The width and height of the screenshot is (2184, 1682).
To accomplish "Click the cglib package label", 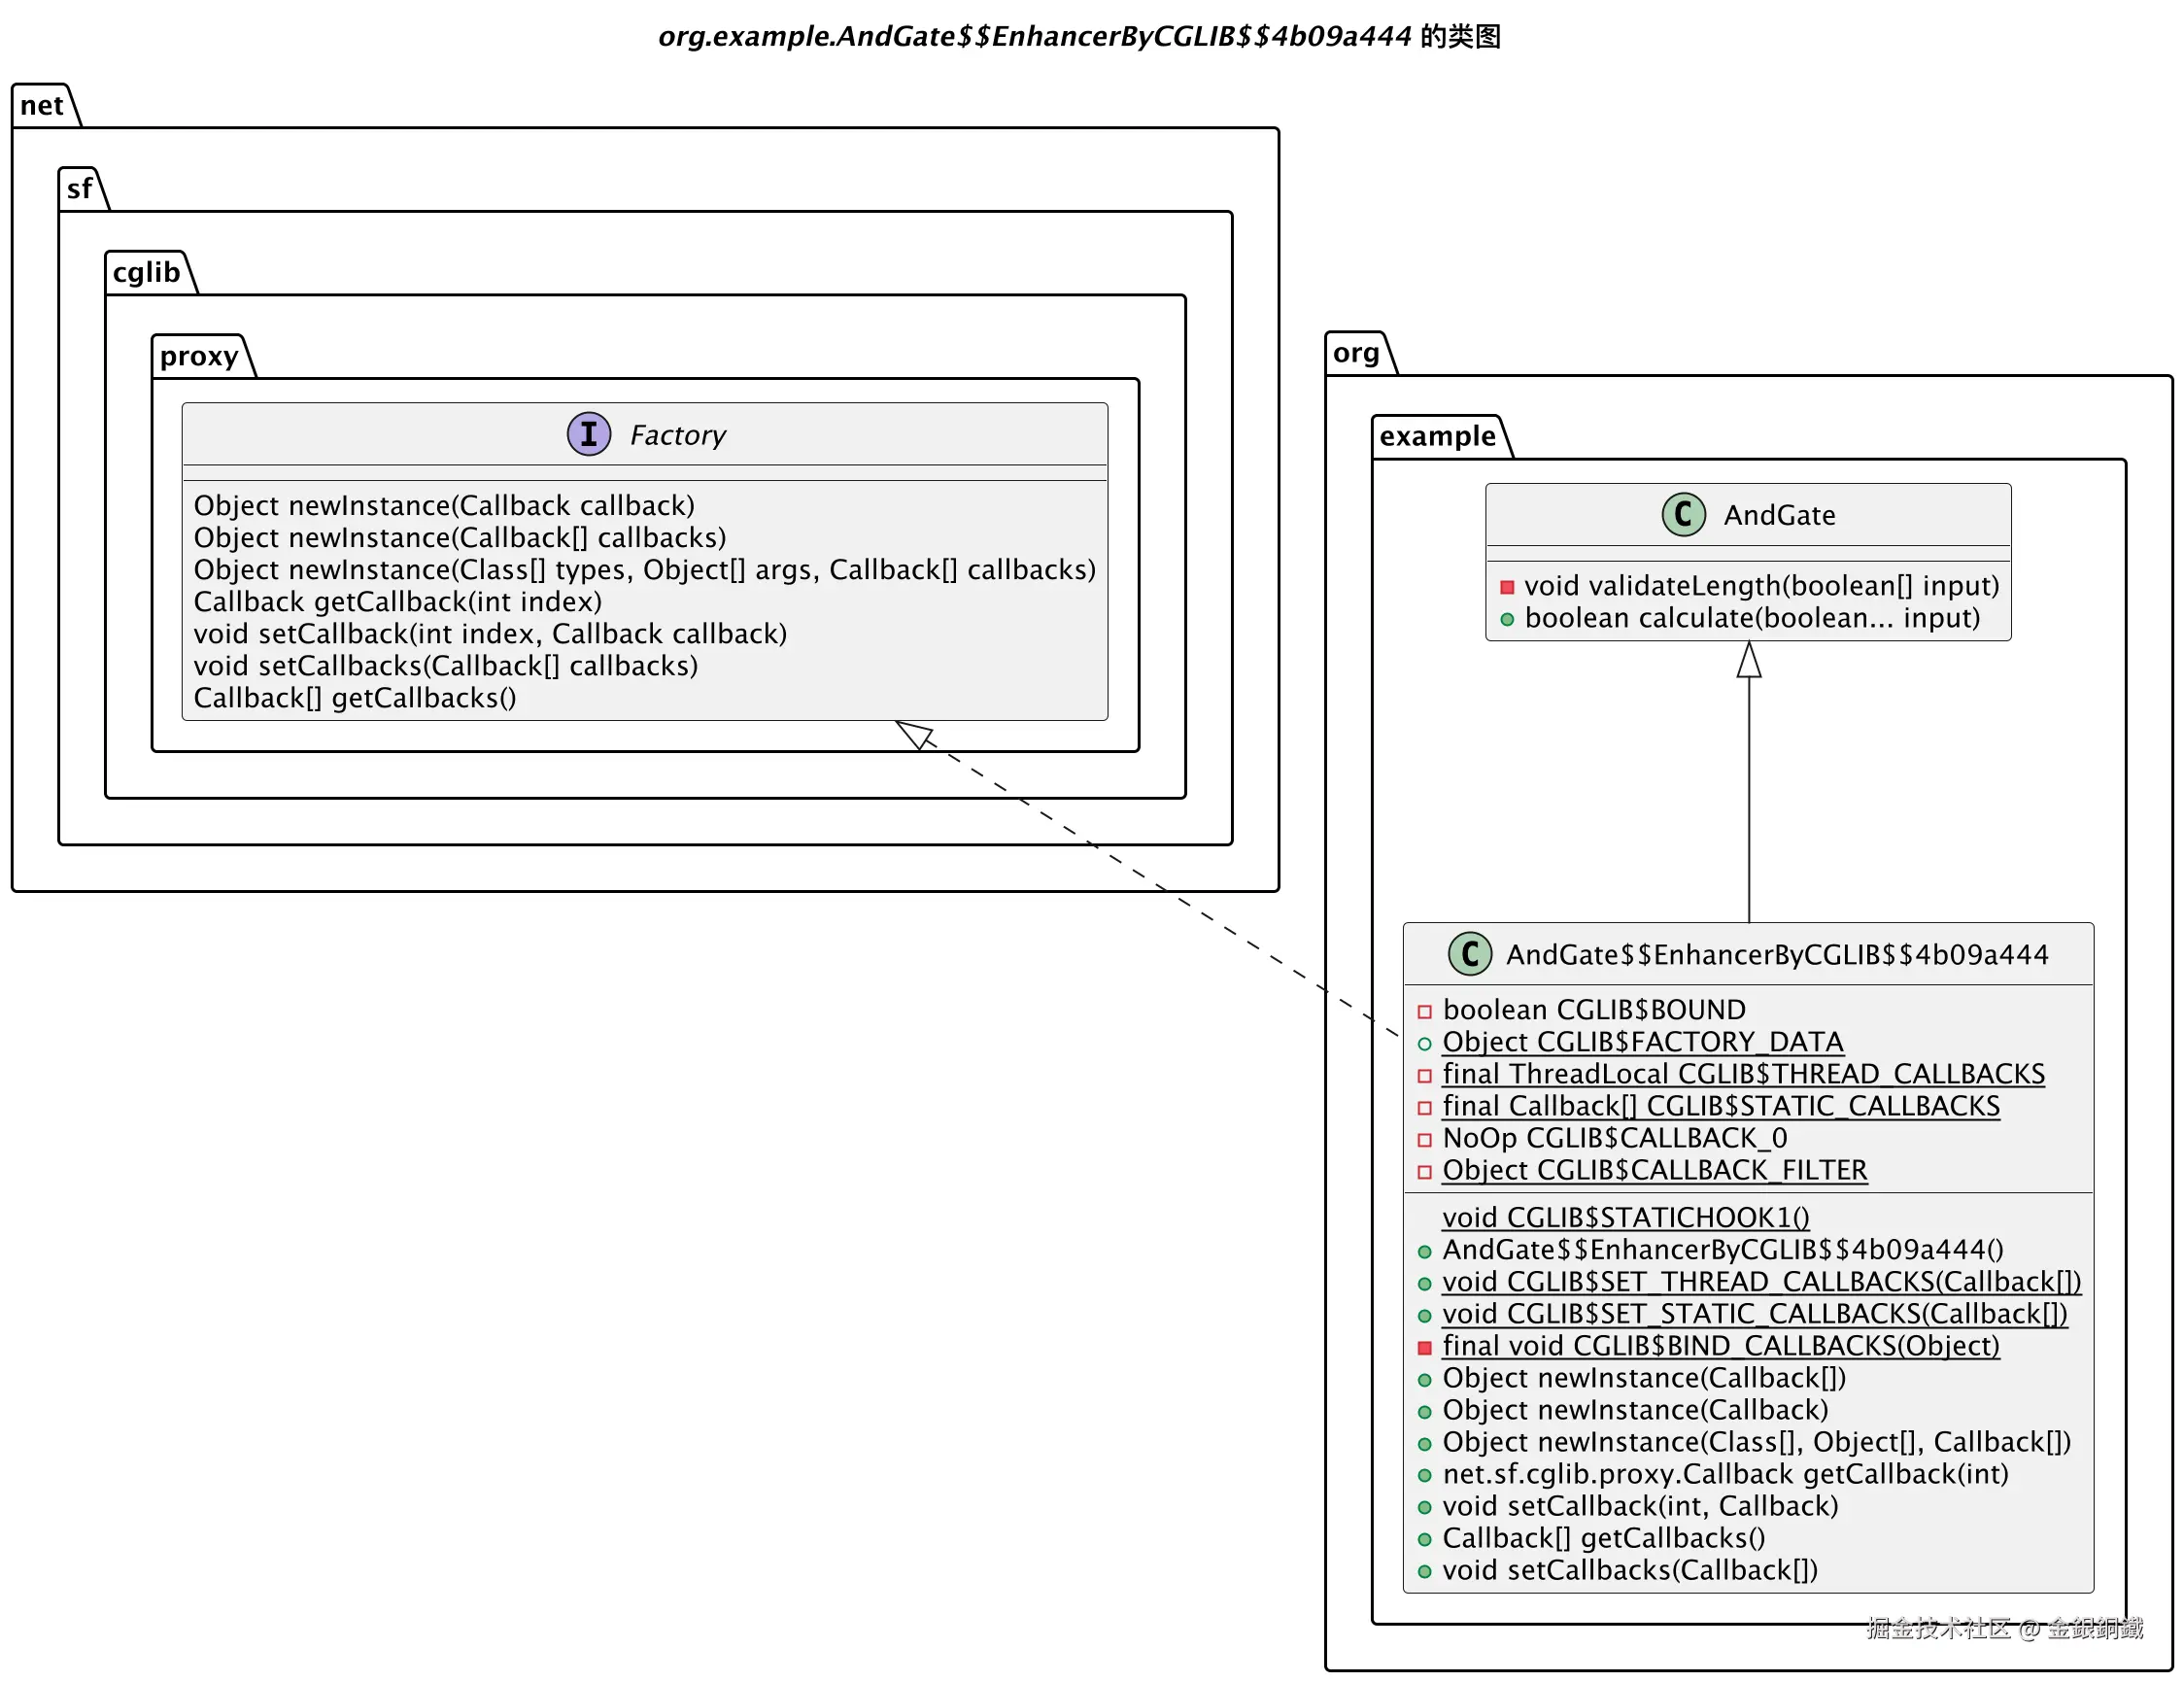I will (146, 272).
